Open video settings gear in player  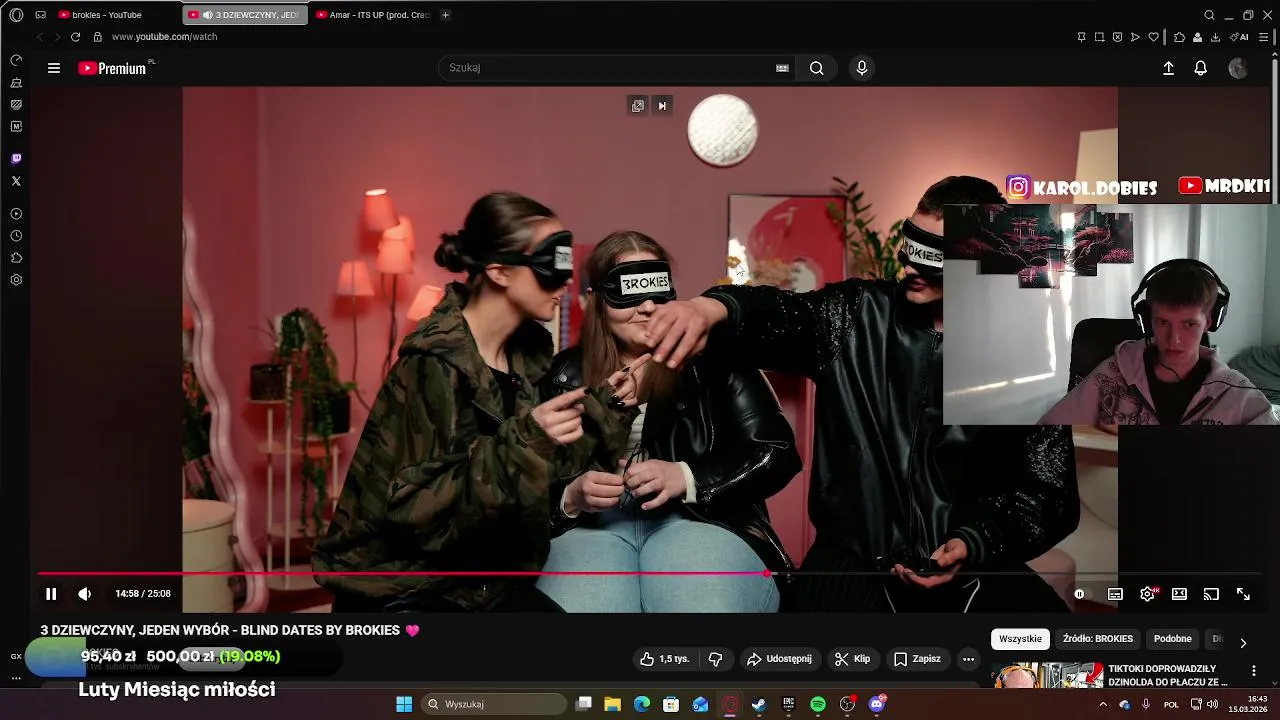[x=1148, y=594]
